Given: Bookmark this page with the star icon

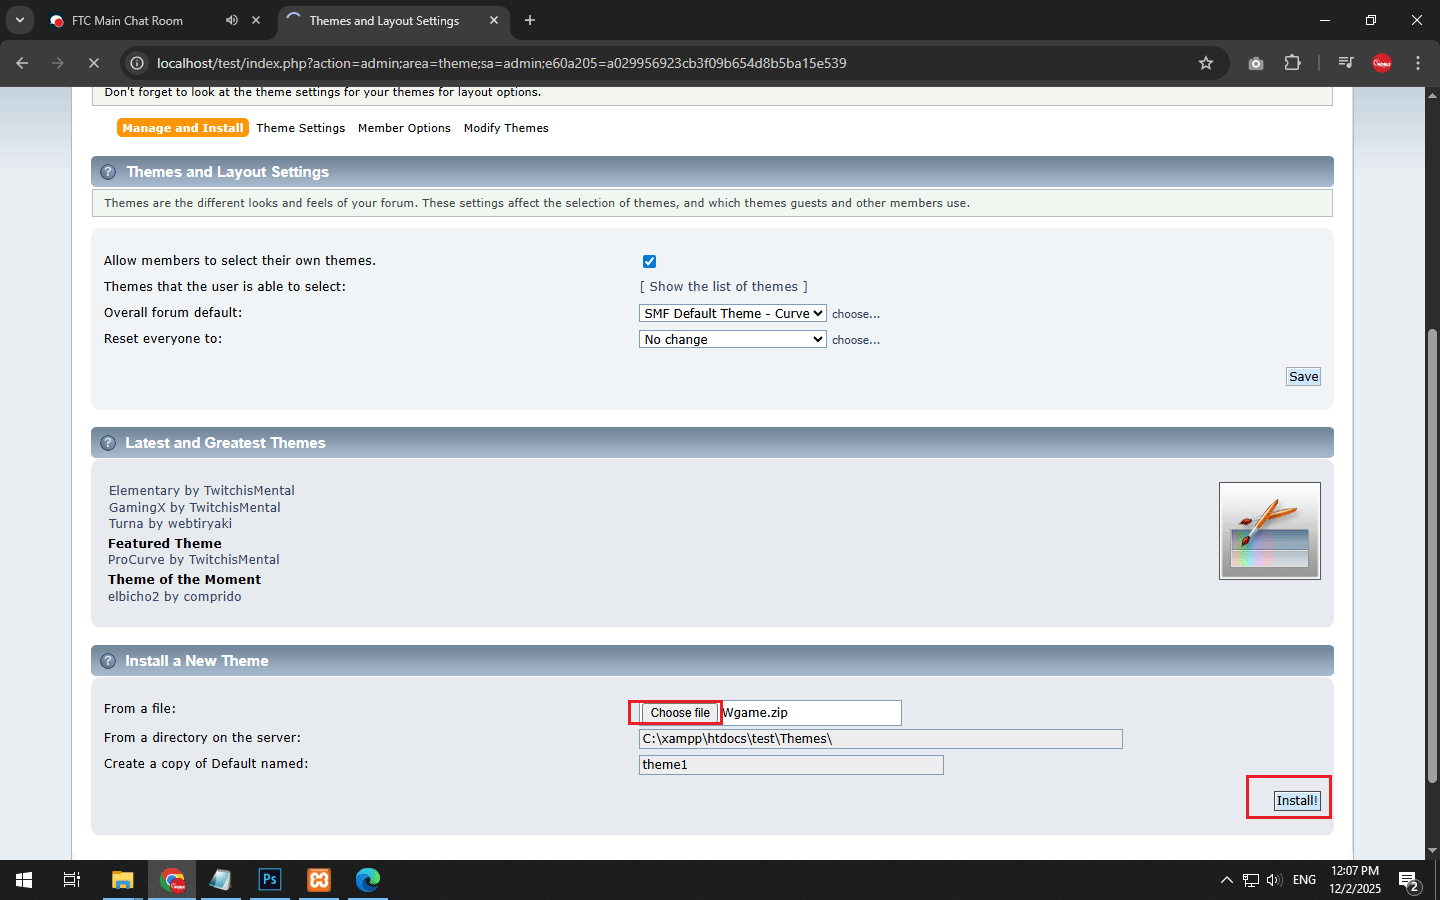Looking at the screenshot, I should [x=1206, y=63].
